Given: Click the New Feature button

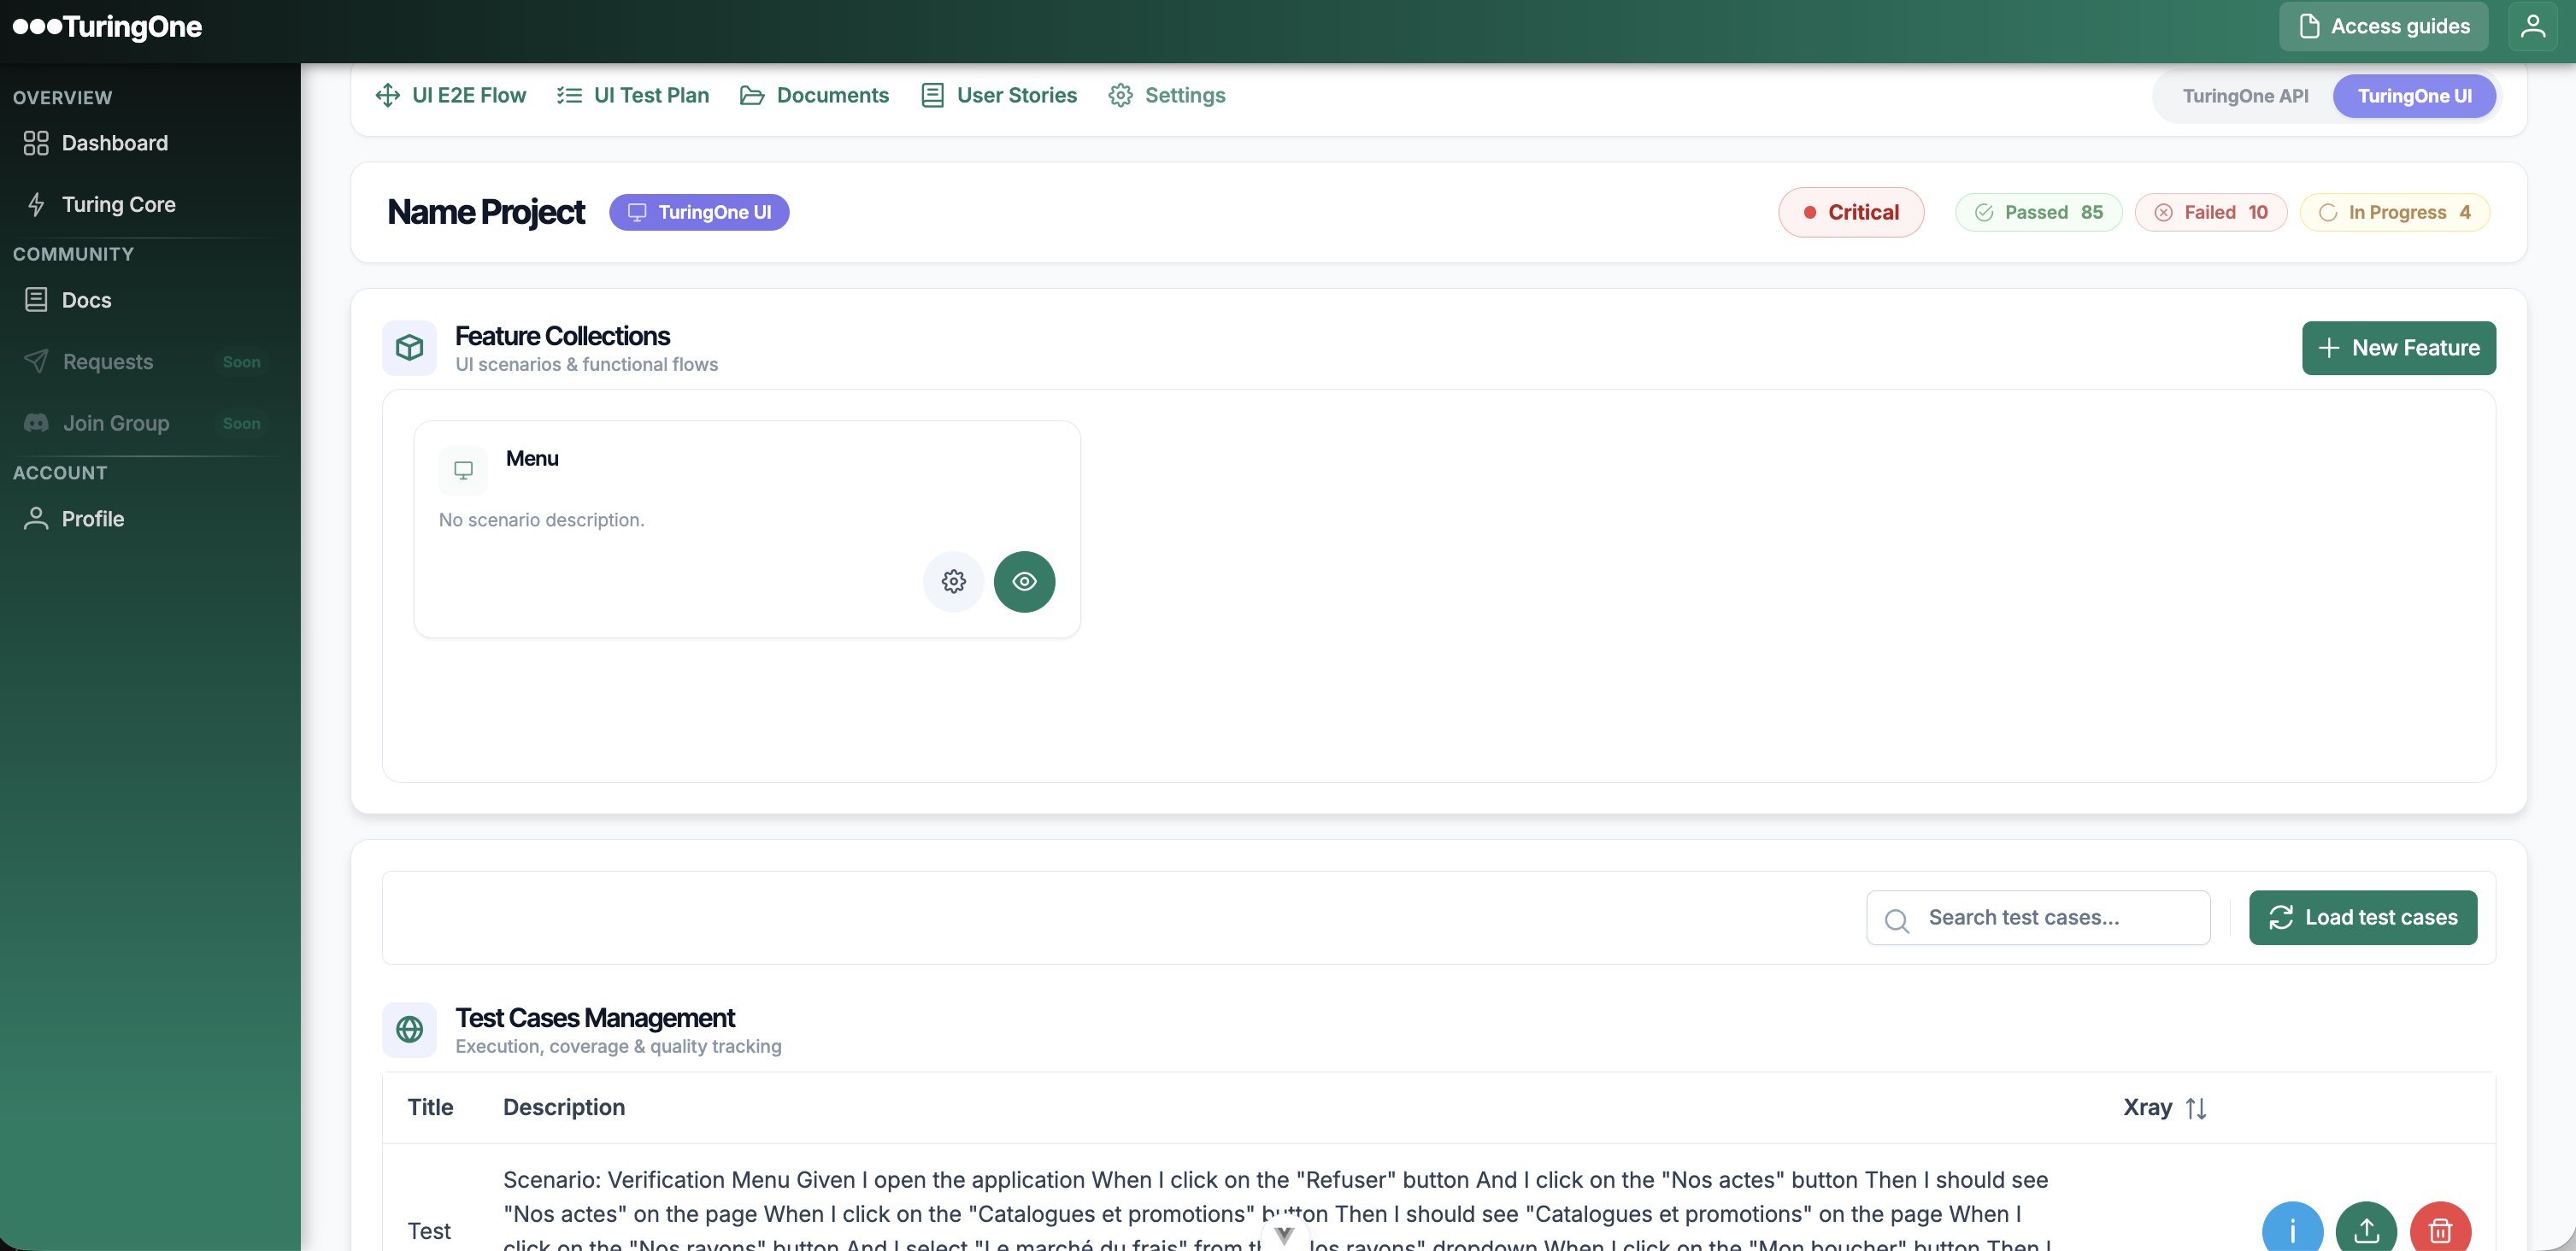Looking at the screenshot, I should (x=2398, y=348).
